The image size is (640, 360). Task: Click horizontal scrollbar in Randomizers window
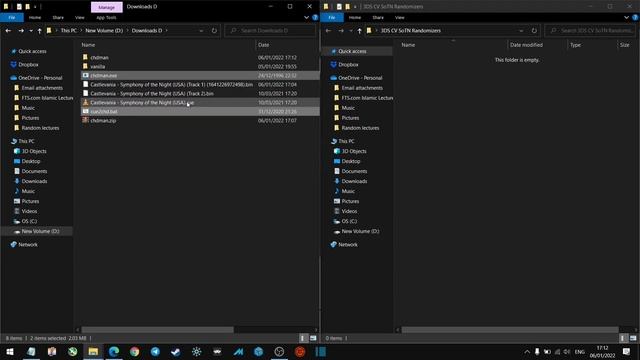pos(510,329)
